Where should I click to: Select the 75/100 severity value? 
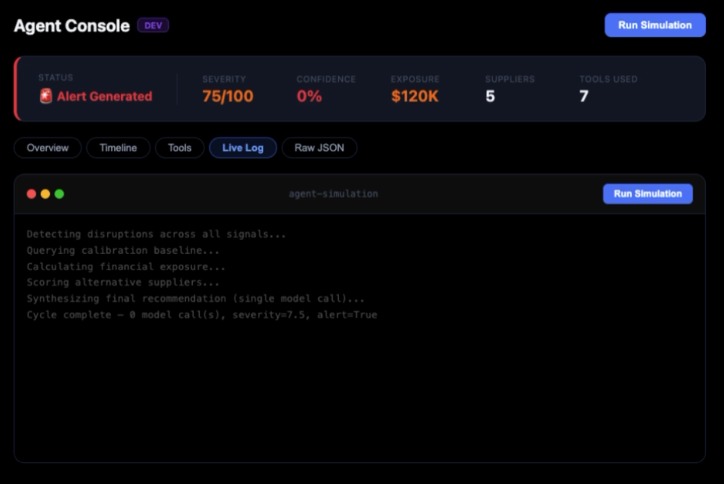[x=228, y=96]
